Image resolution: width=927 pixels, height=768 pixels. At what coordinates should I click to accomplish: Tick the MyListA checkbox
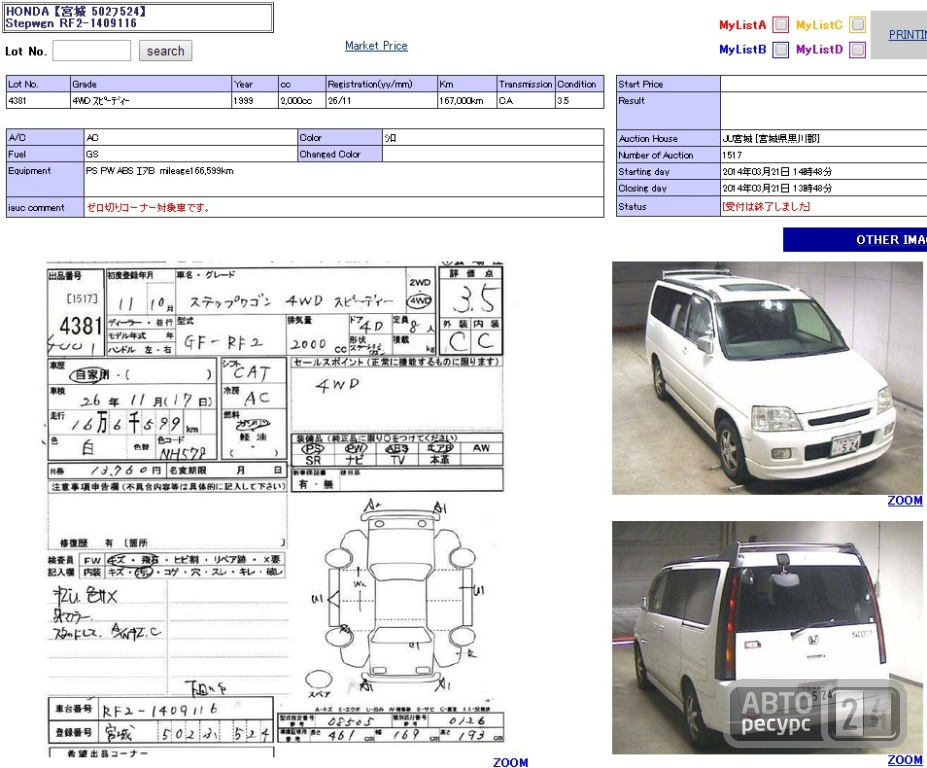tap(781, 25)
